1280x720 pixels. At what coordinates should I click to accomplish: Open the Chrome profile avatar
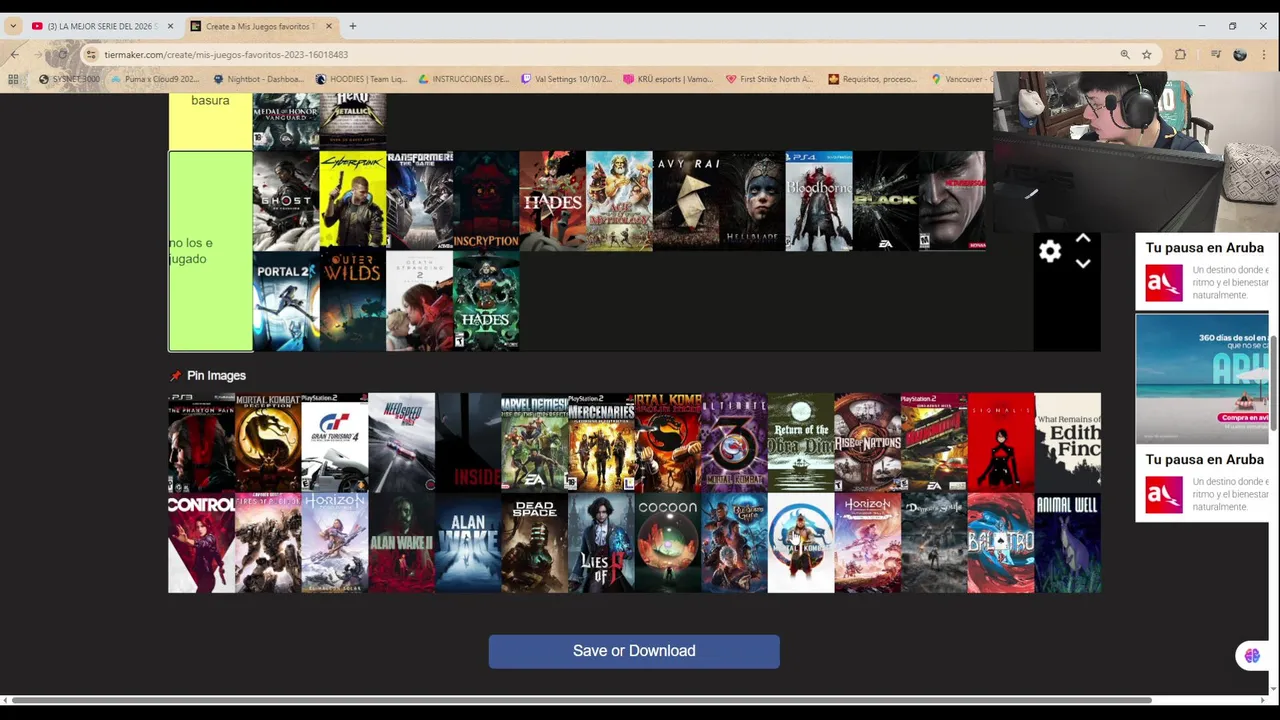pos(1240,55)
